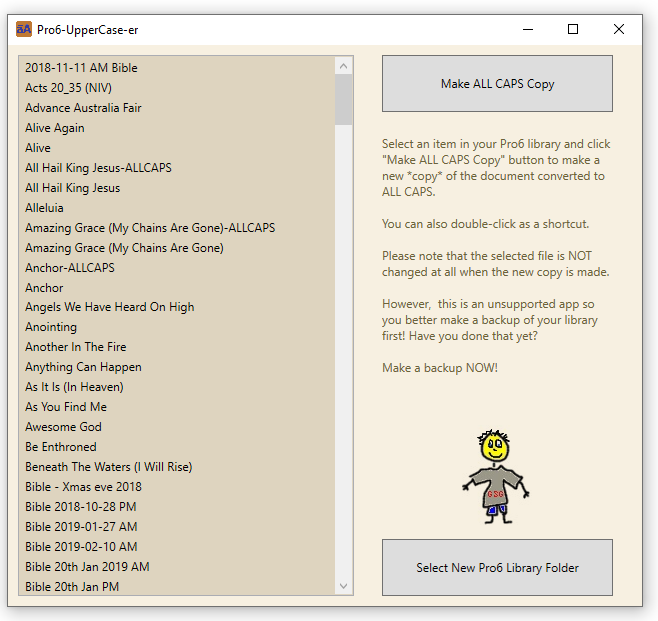The height and width of the screenshot is (621, 658).
Task: Select 'Anchor-ALLCAPS' list item
Action: (x=177, y=268)
